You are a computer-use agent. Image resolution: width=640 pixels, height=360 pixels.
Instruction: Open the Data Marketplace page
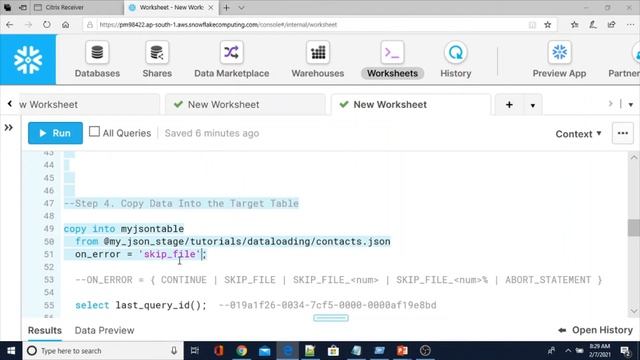point(231,60)
